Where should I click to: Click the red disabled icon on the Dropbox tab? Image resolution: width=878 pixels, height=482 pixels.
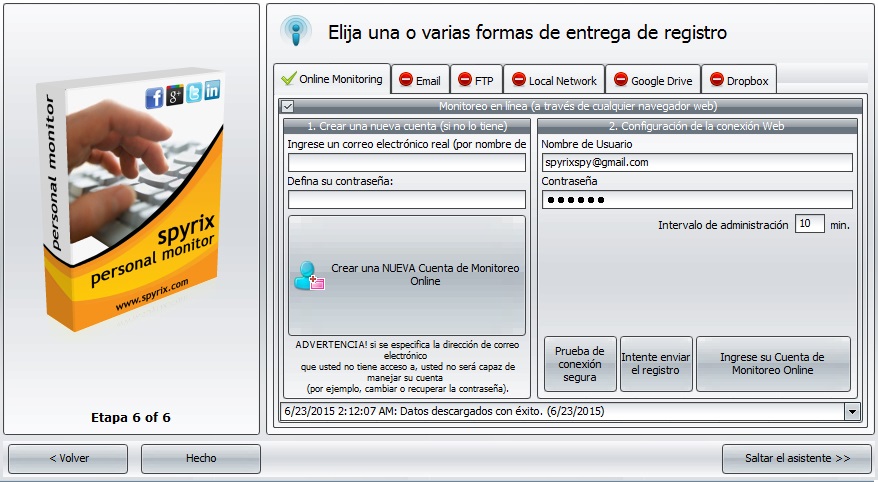point(717,79)
